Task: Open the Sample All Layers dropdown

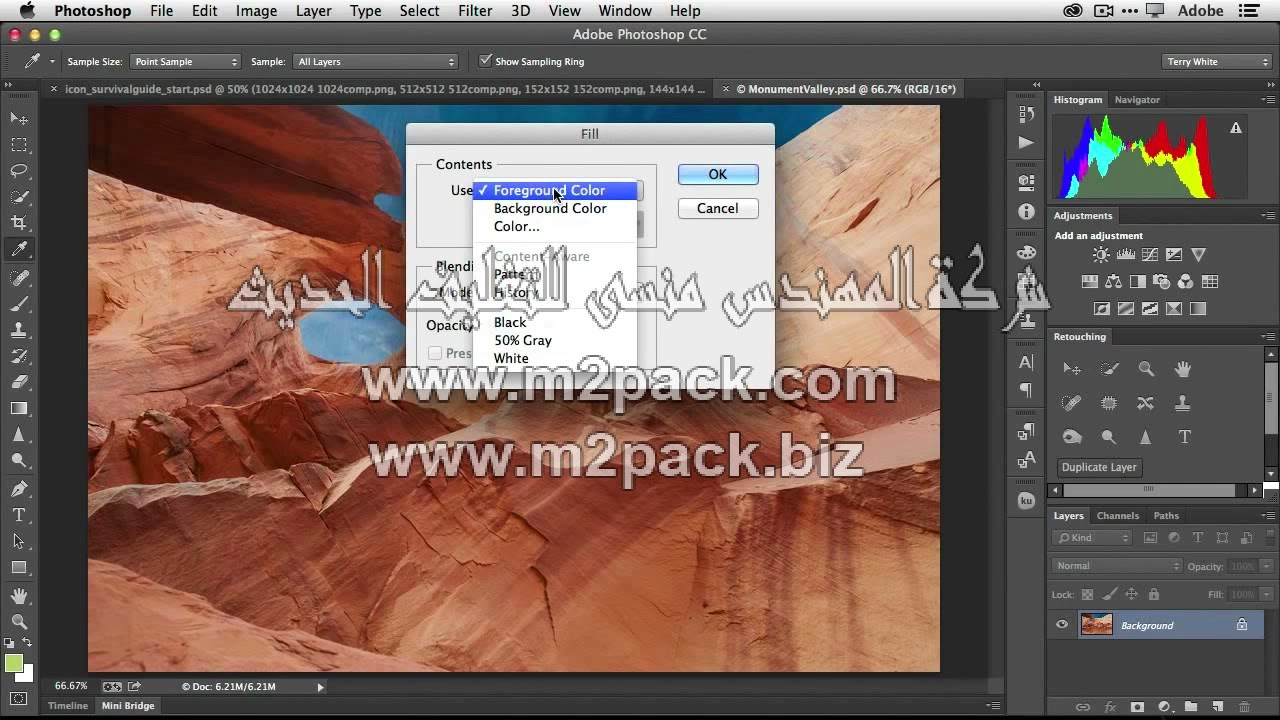Action: (375, 62)
